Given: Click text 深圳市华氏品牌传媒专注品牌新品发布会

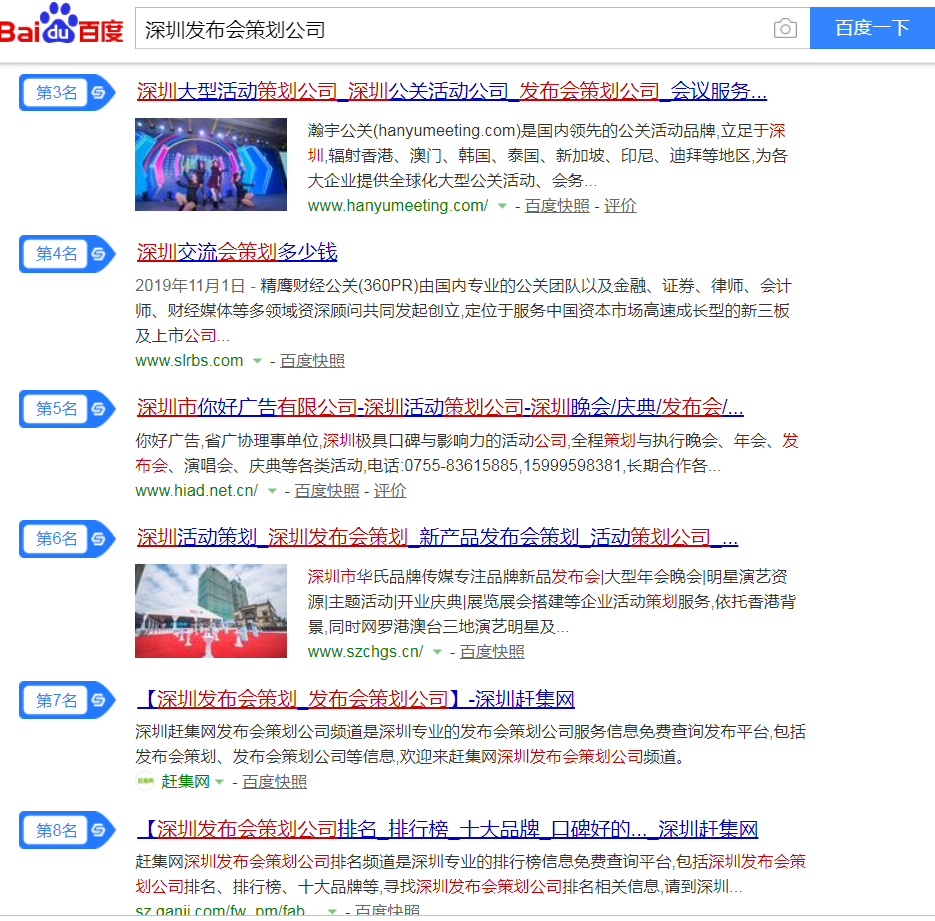Looking at the screenshot, I should pos(454,576).
